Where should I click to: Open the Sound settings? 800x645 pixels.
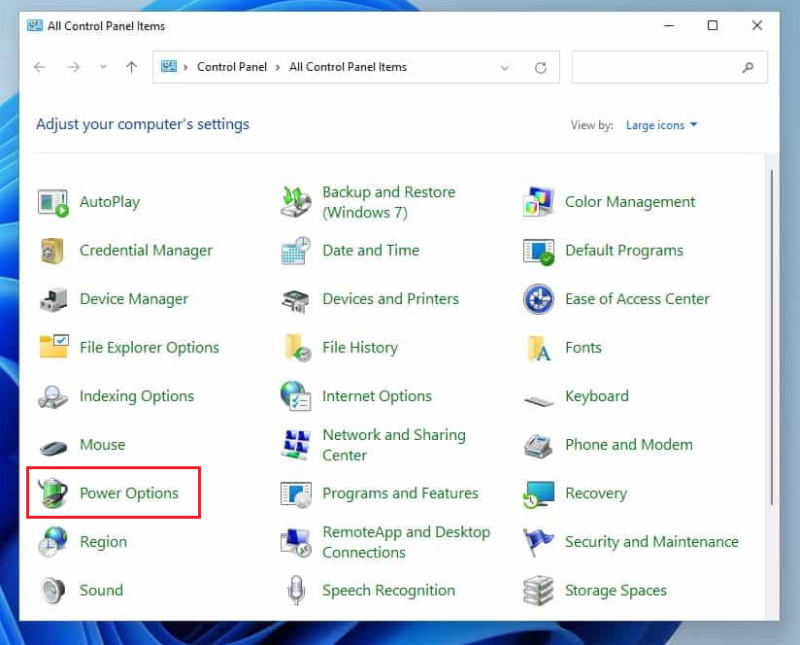click(101, 590)
